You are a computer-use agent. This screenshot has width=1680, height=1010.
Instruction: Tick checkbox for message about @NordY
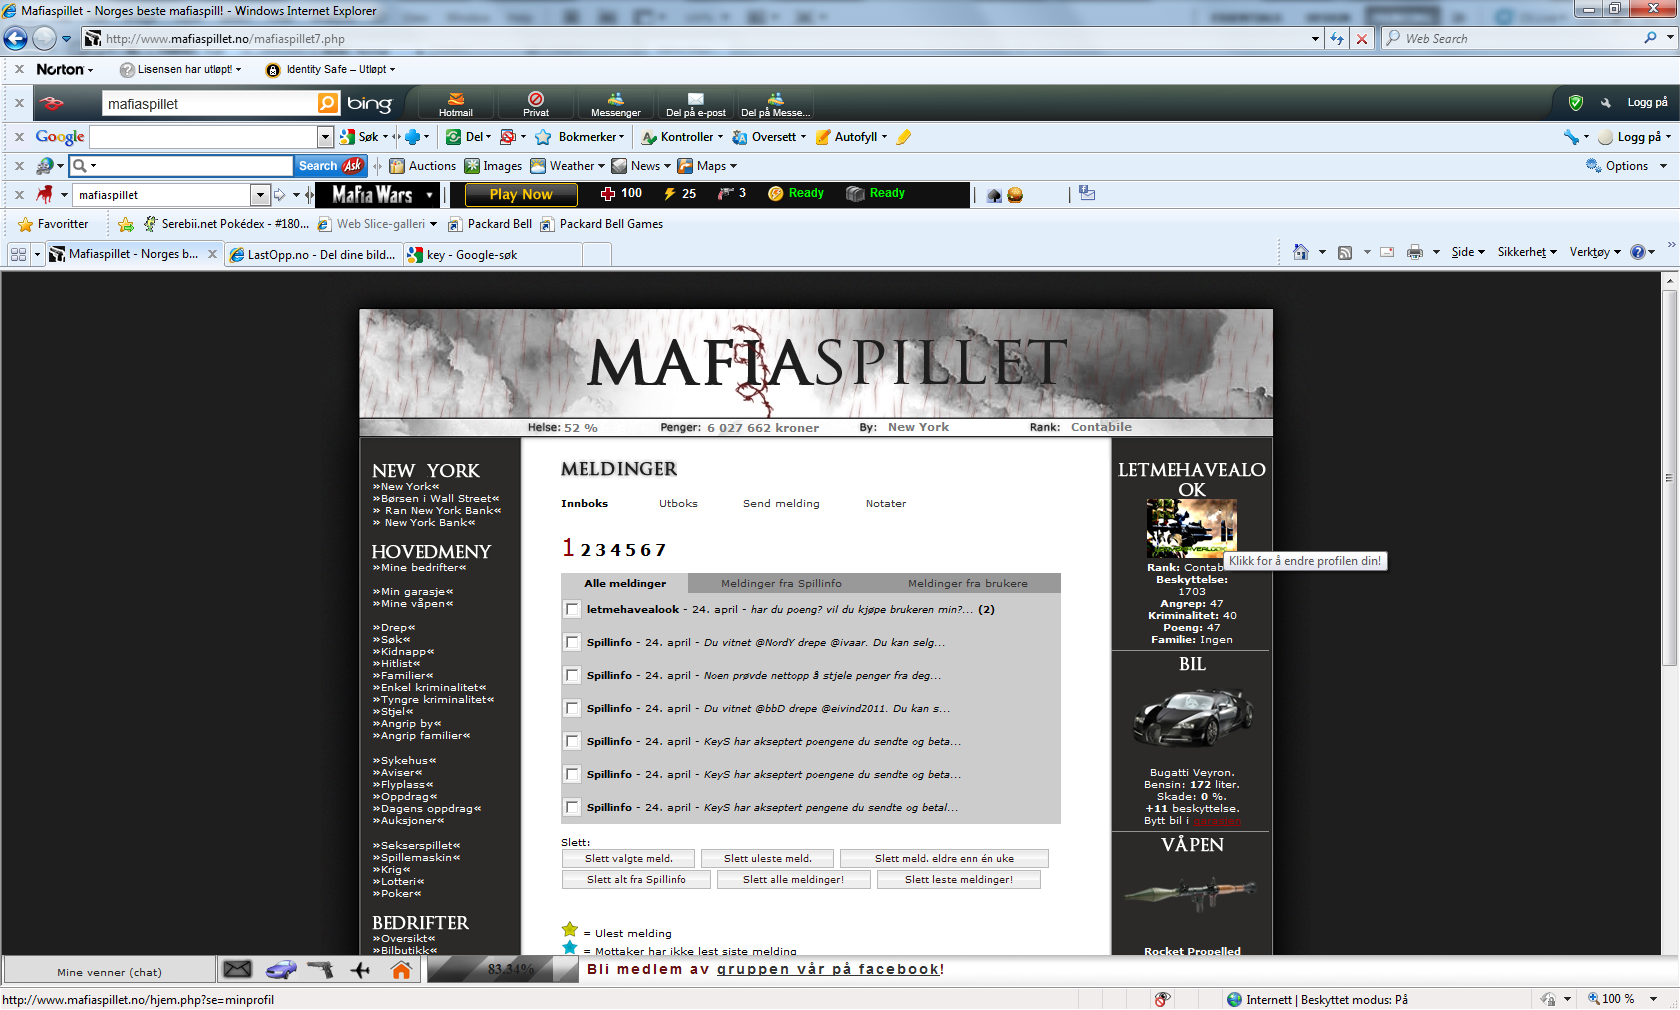[572, 643]
